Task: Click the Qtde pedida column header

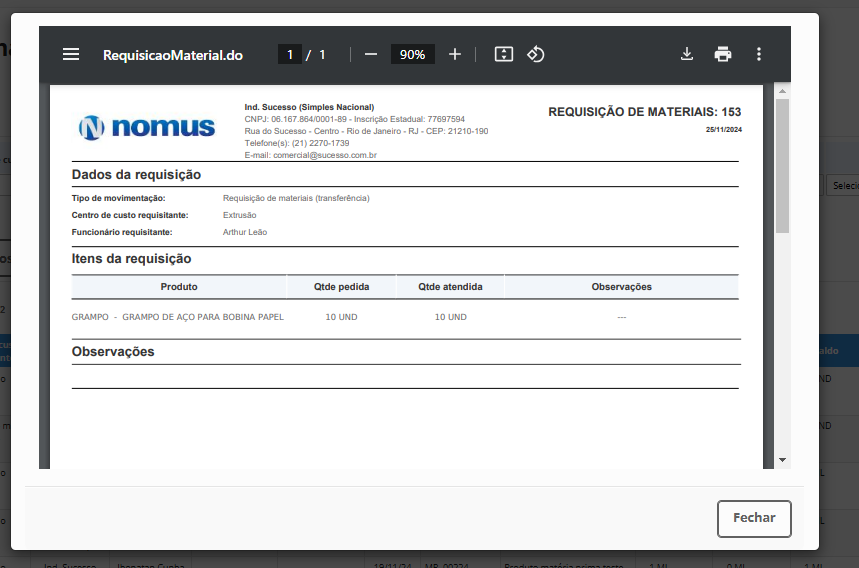Action: tap(341, 287)
